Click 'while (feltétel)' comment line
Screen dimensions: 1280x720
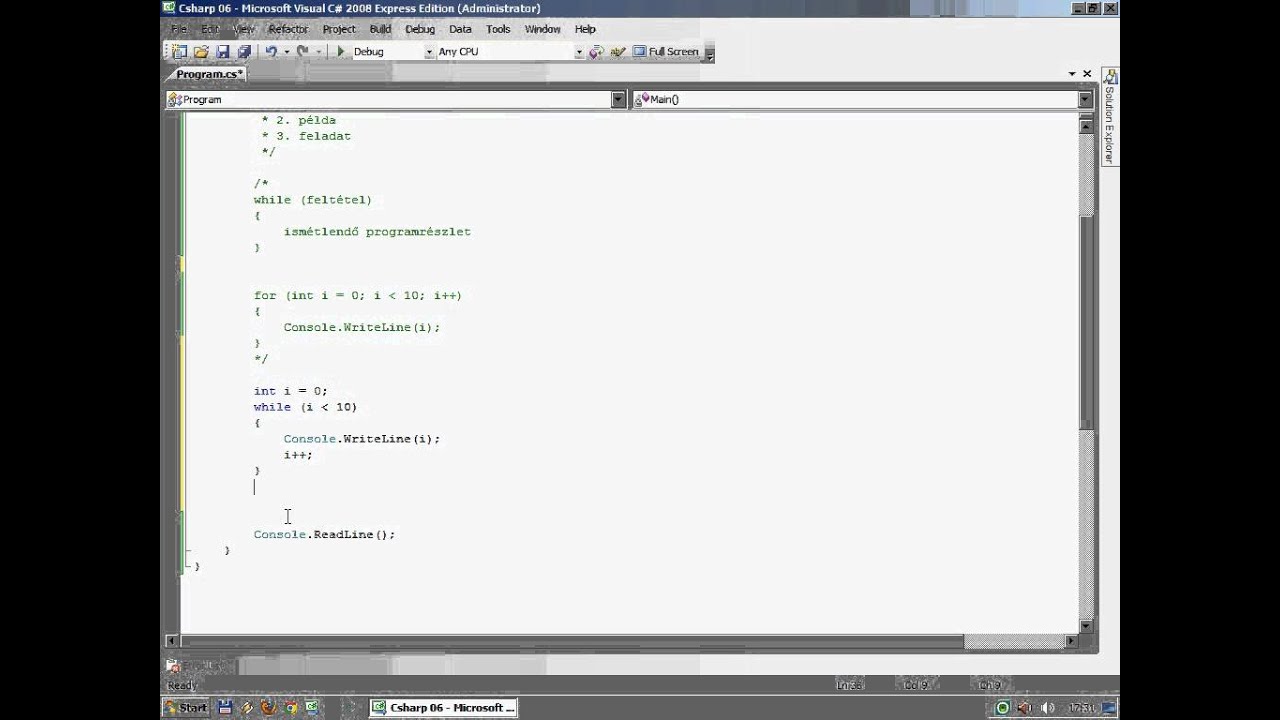coord(312,200)
